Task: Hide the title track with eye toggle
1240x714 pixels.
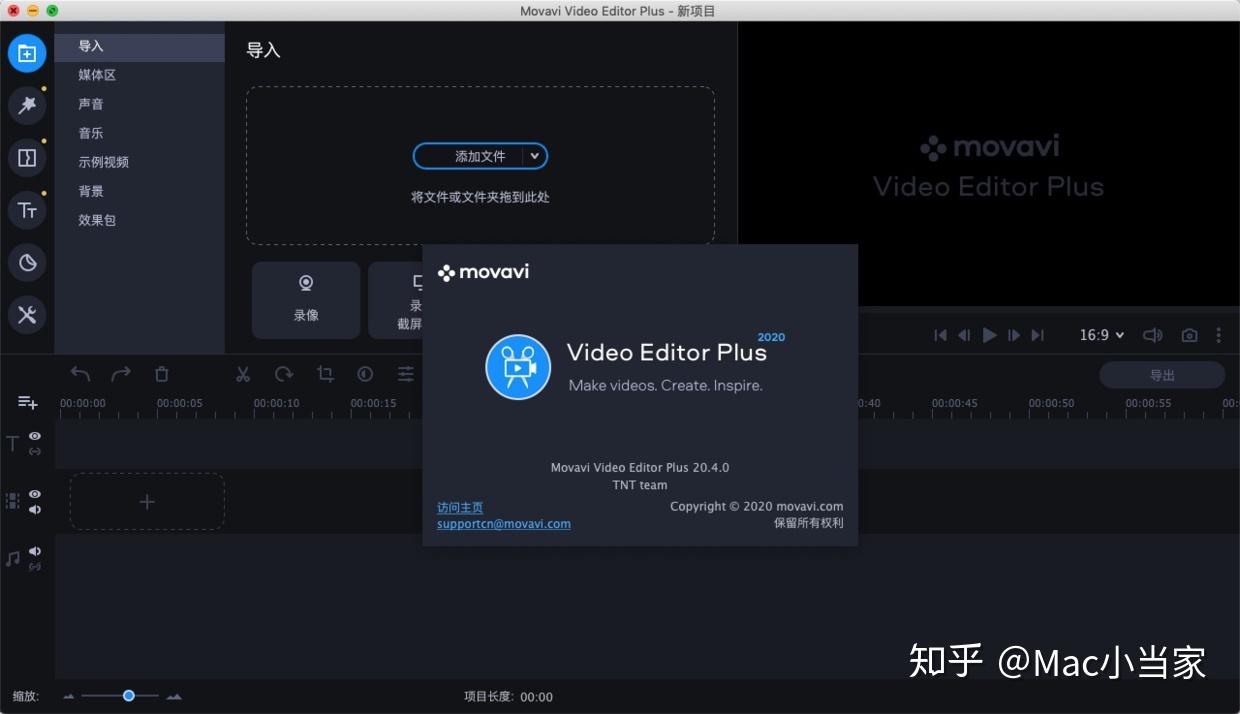Action: pos(34,436)
